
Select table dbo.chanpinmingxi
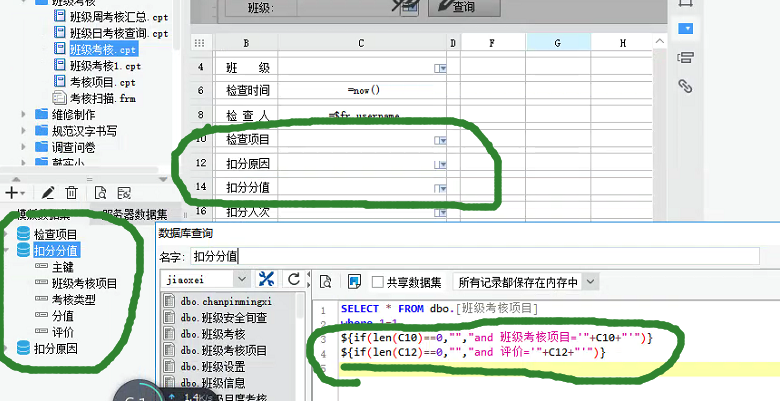pos(226,301)
